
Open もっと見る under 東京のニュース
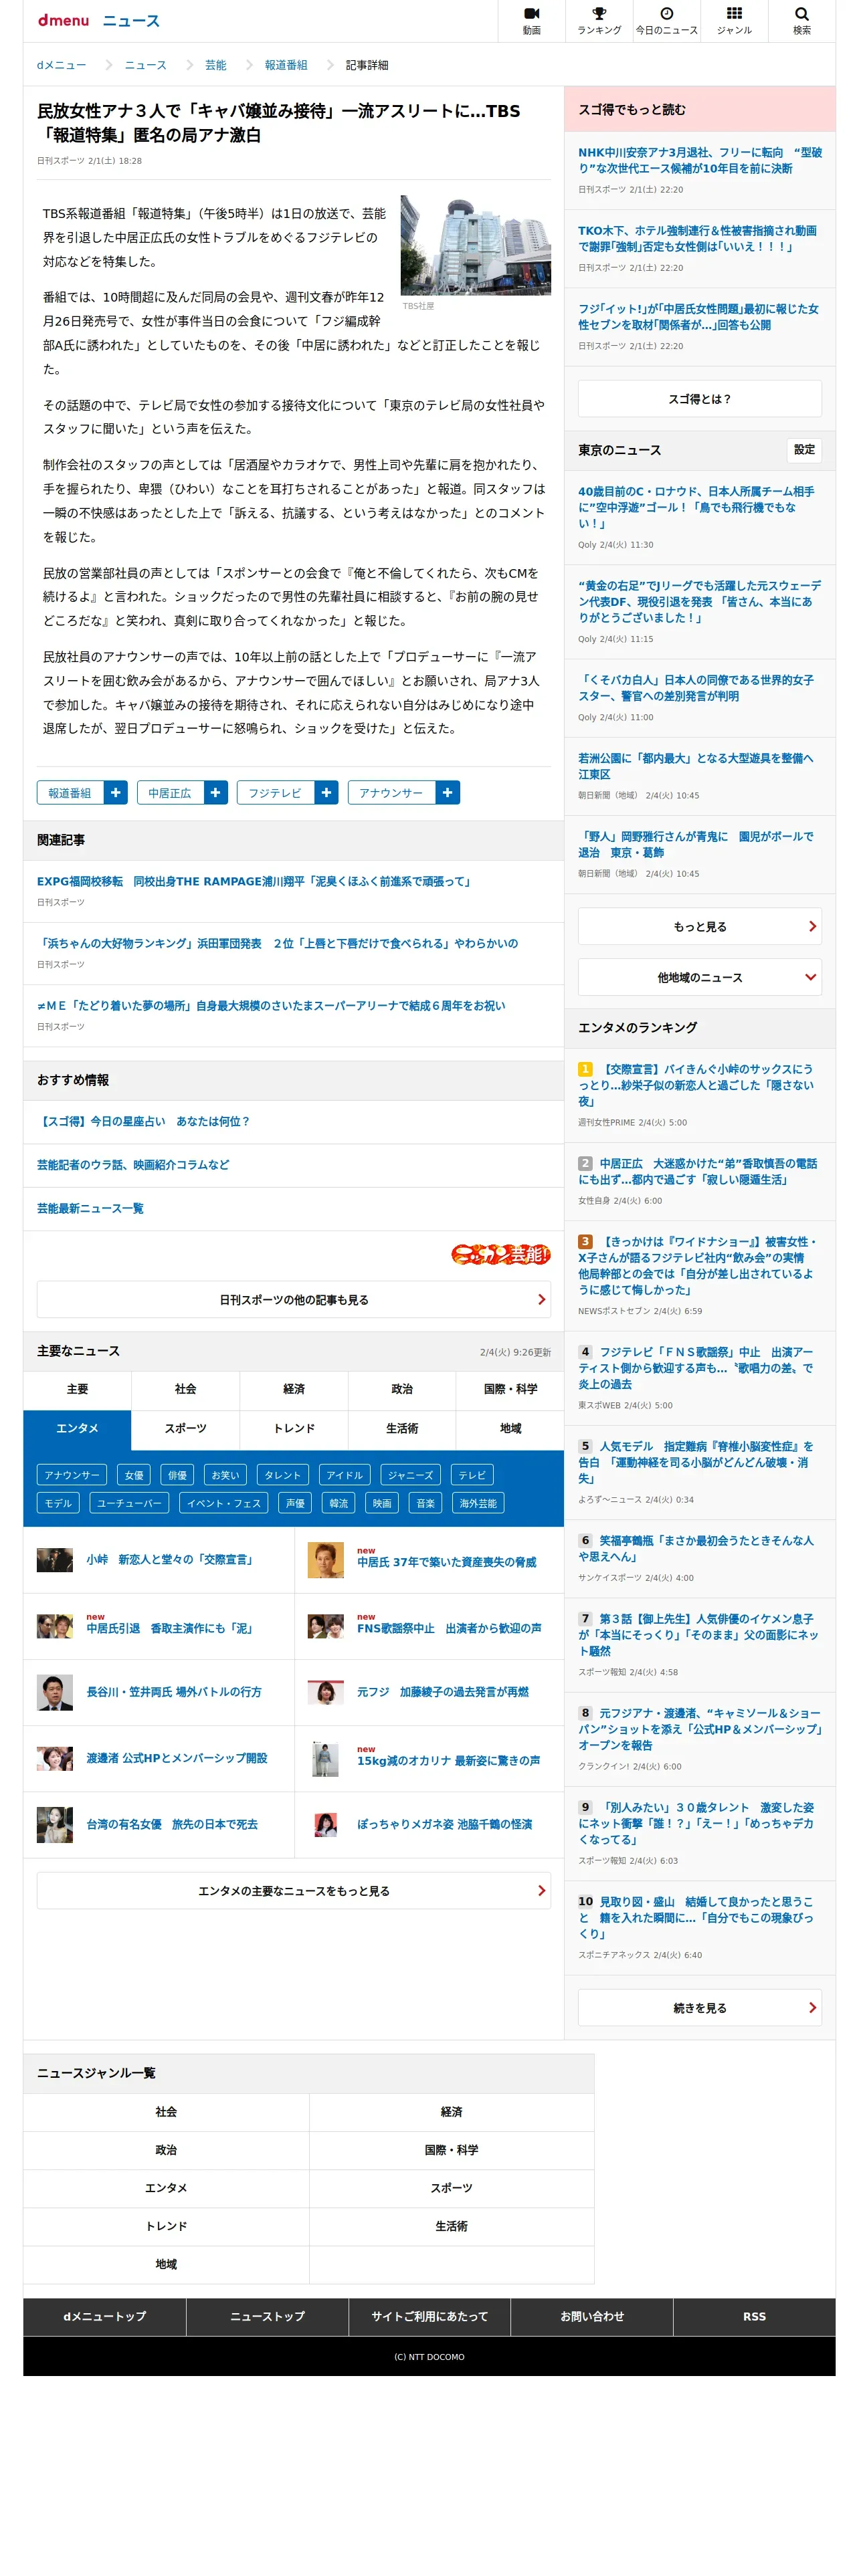point(699,926)
